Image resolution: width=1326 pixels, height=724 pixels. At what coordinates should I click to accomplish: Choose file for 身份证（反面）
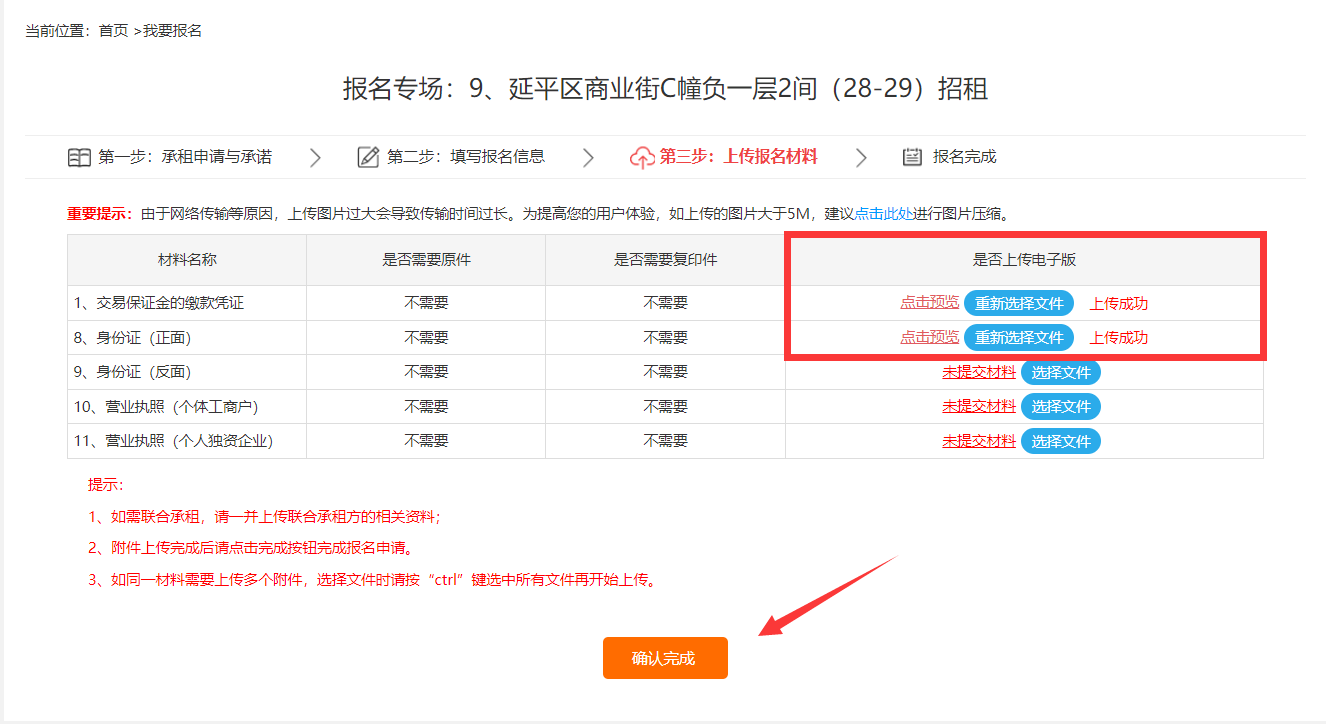coord(1060,372)
